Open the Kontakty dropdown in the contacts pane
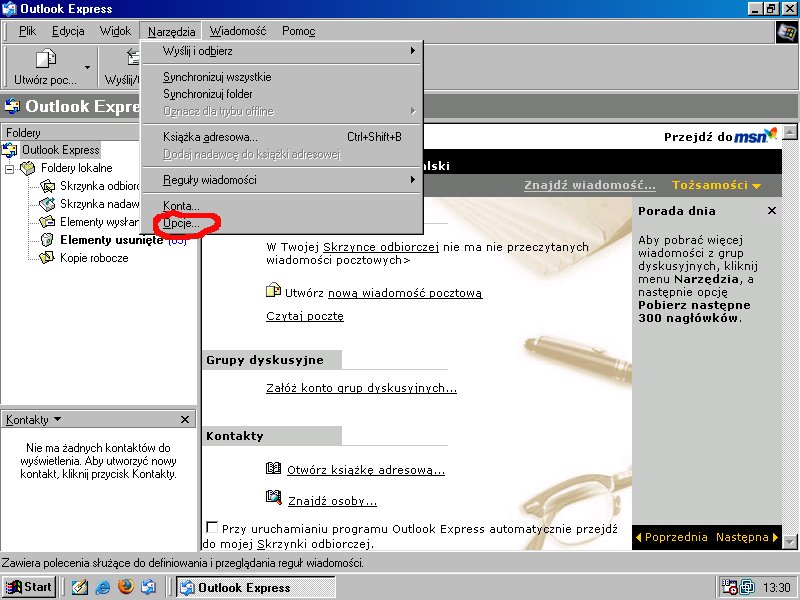The height and width of the screenshot is (600, 800). pos(34,420)
